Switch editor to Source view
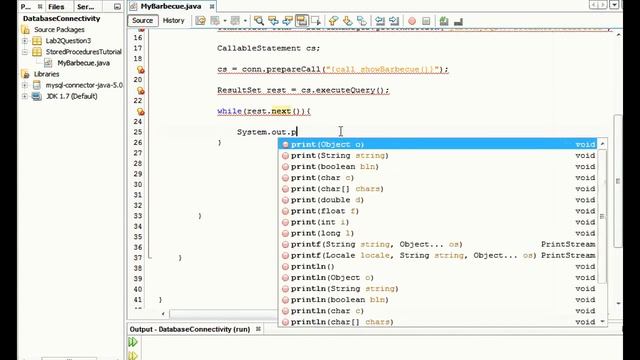Image resolution: width=640 pixels, height=360 pixels. coord(142,20)
